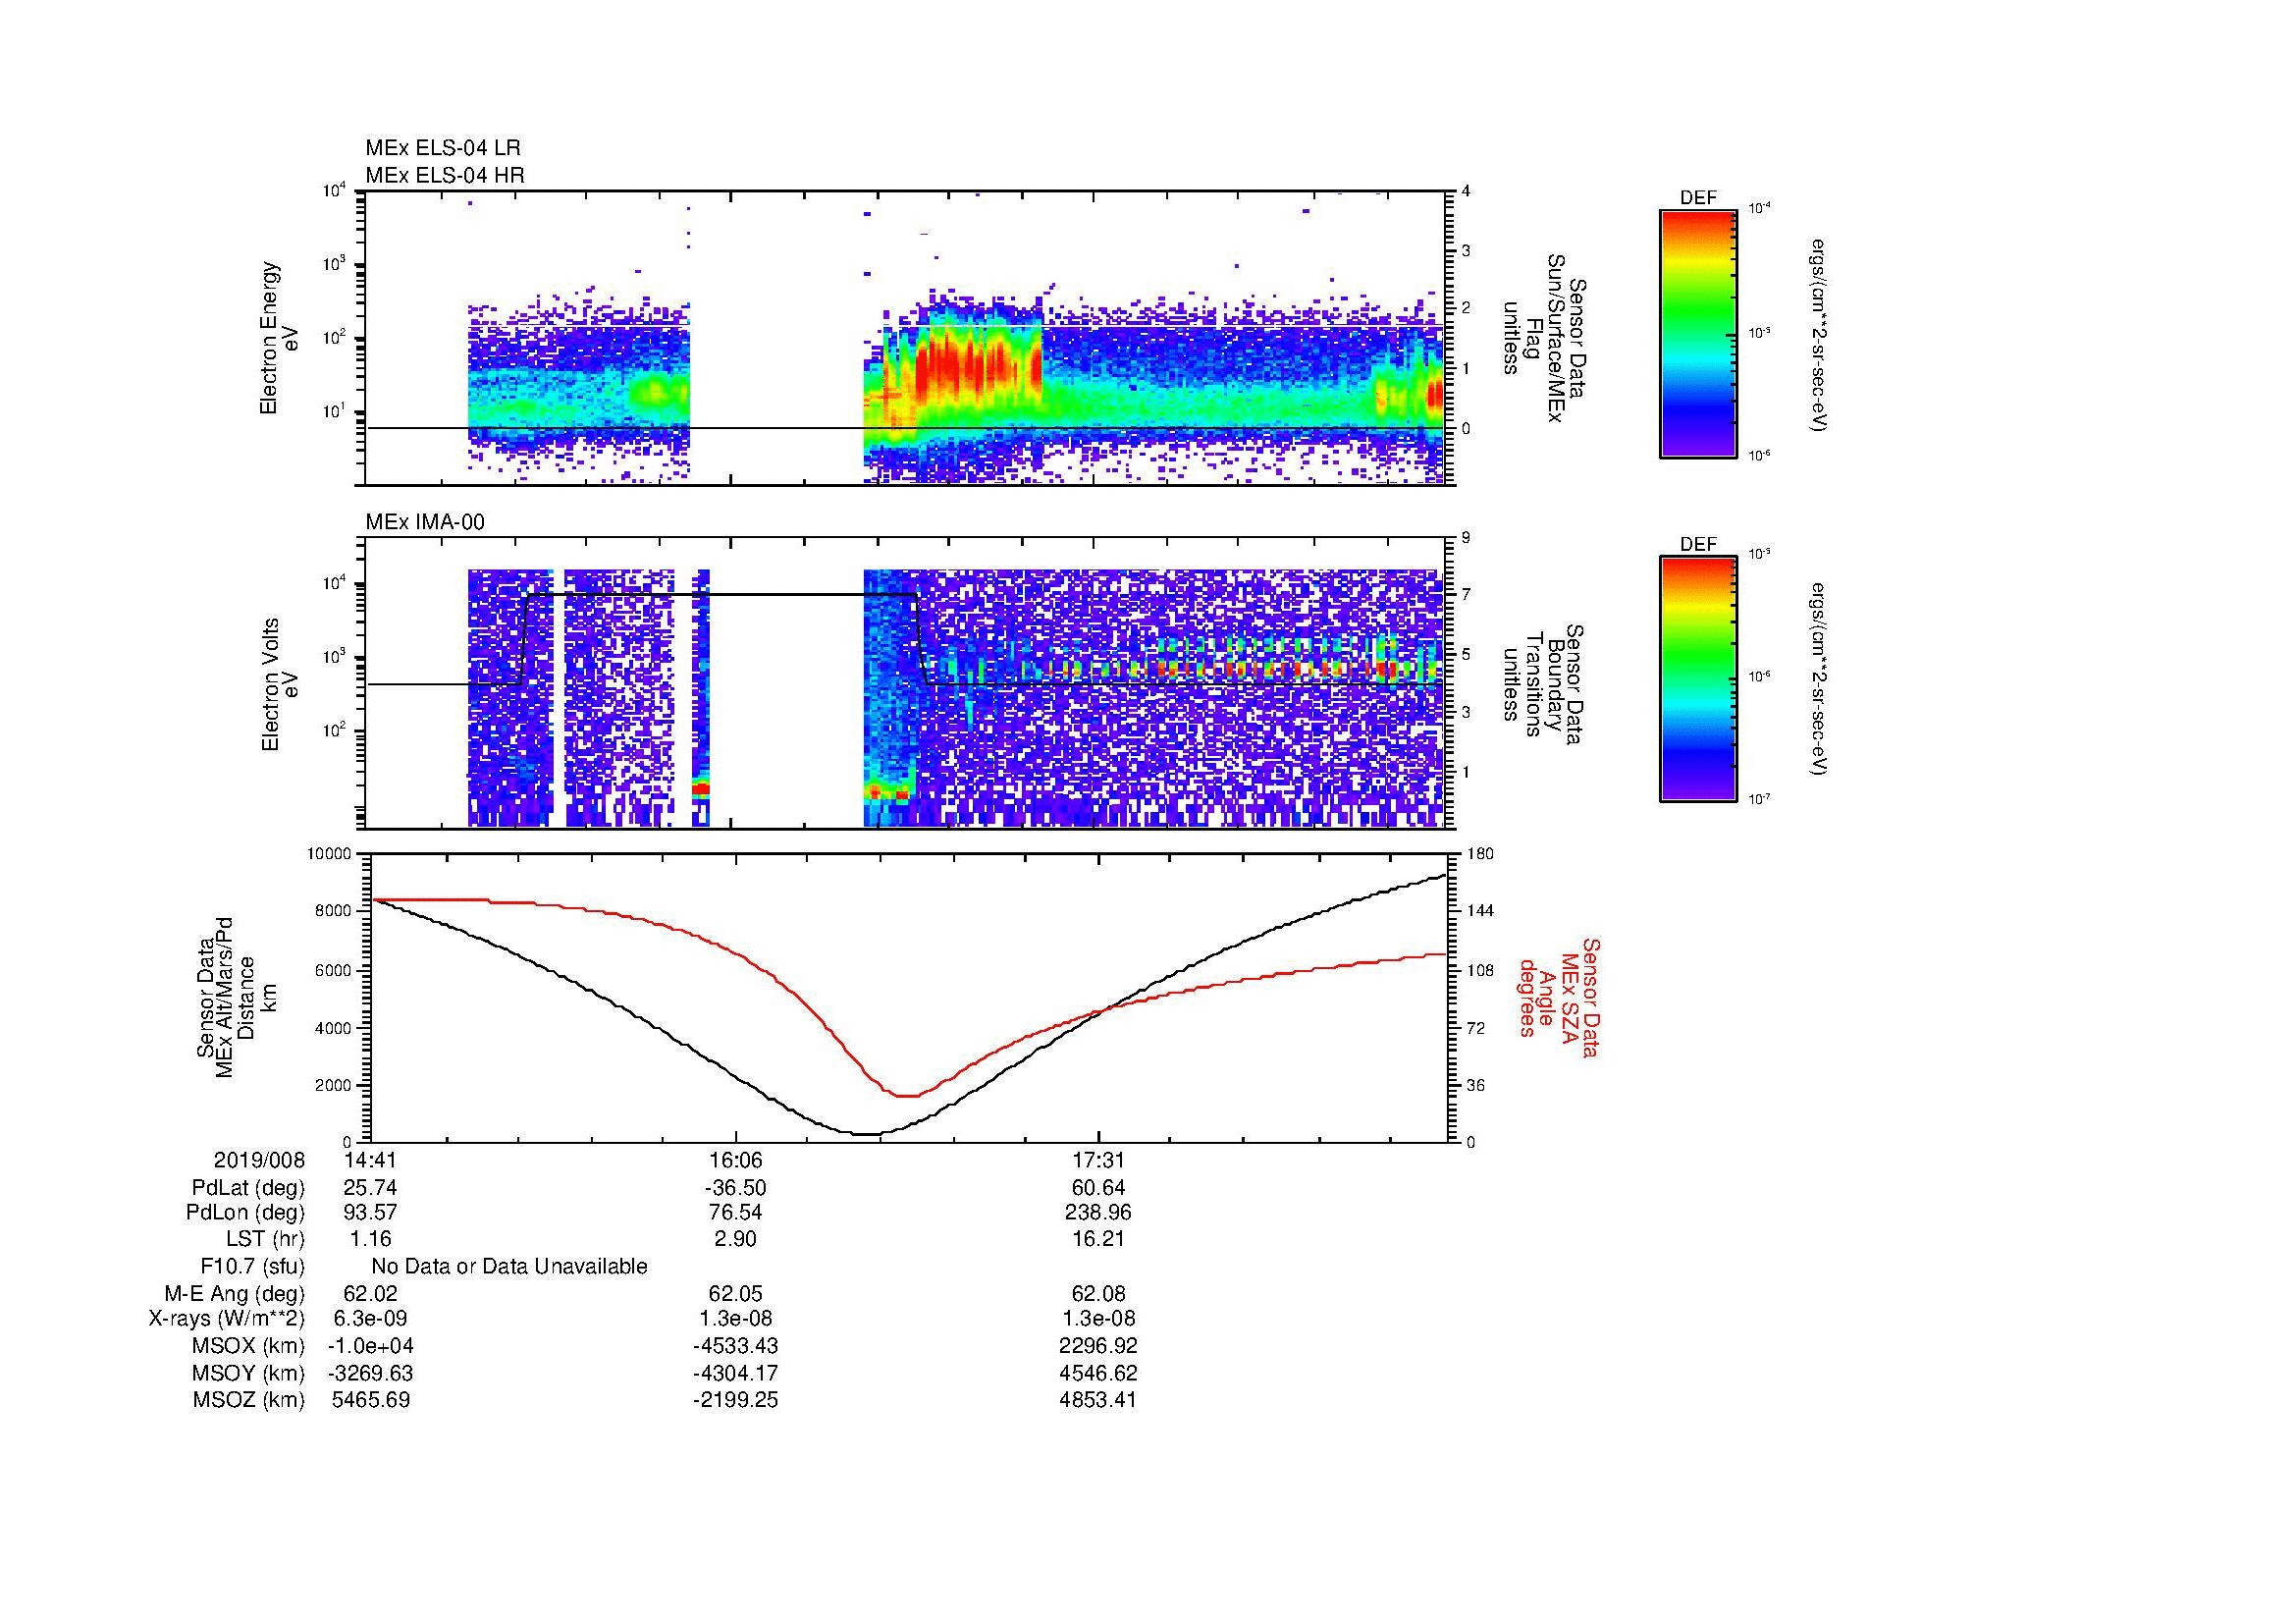
Task: Click the PdLon value '93.57'
Action: point(370,1213)
